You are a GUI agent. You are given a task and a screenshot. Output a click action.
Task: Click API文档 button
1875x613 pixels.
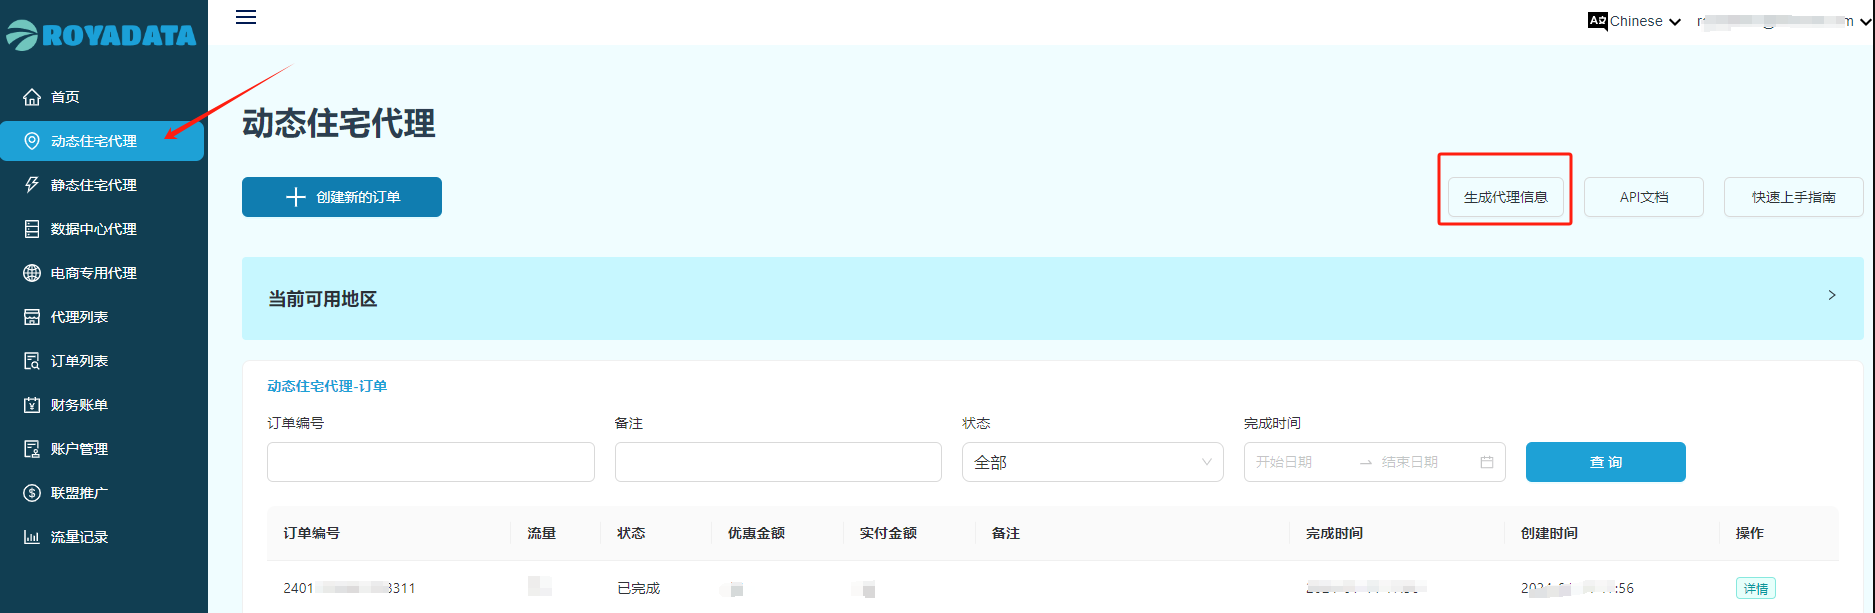[1644, 197]
